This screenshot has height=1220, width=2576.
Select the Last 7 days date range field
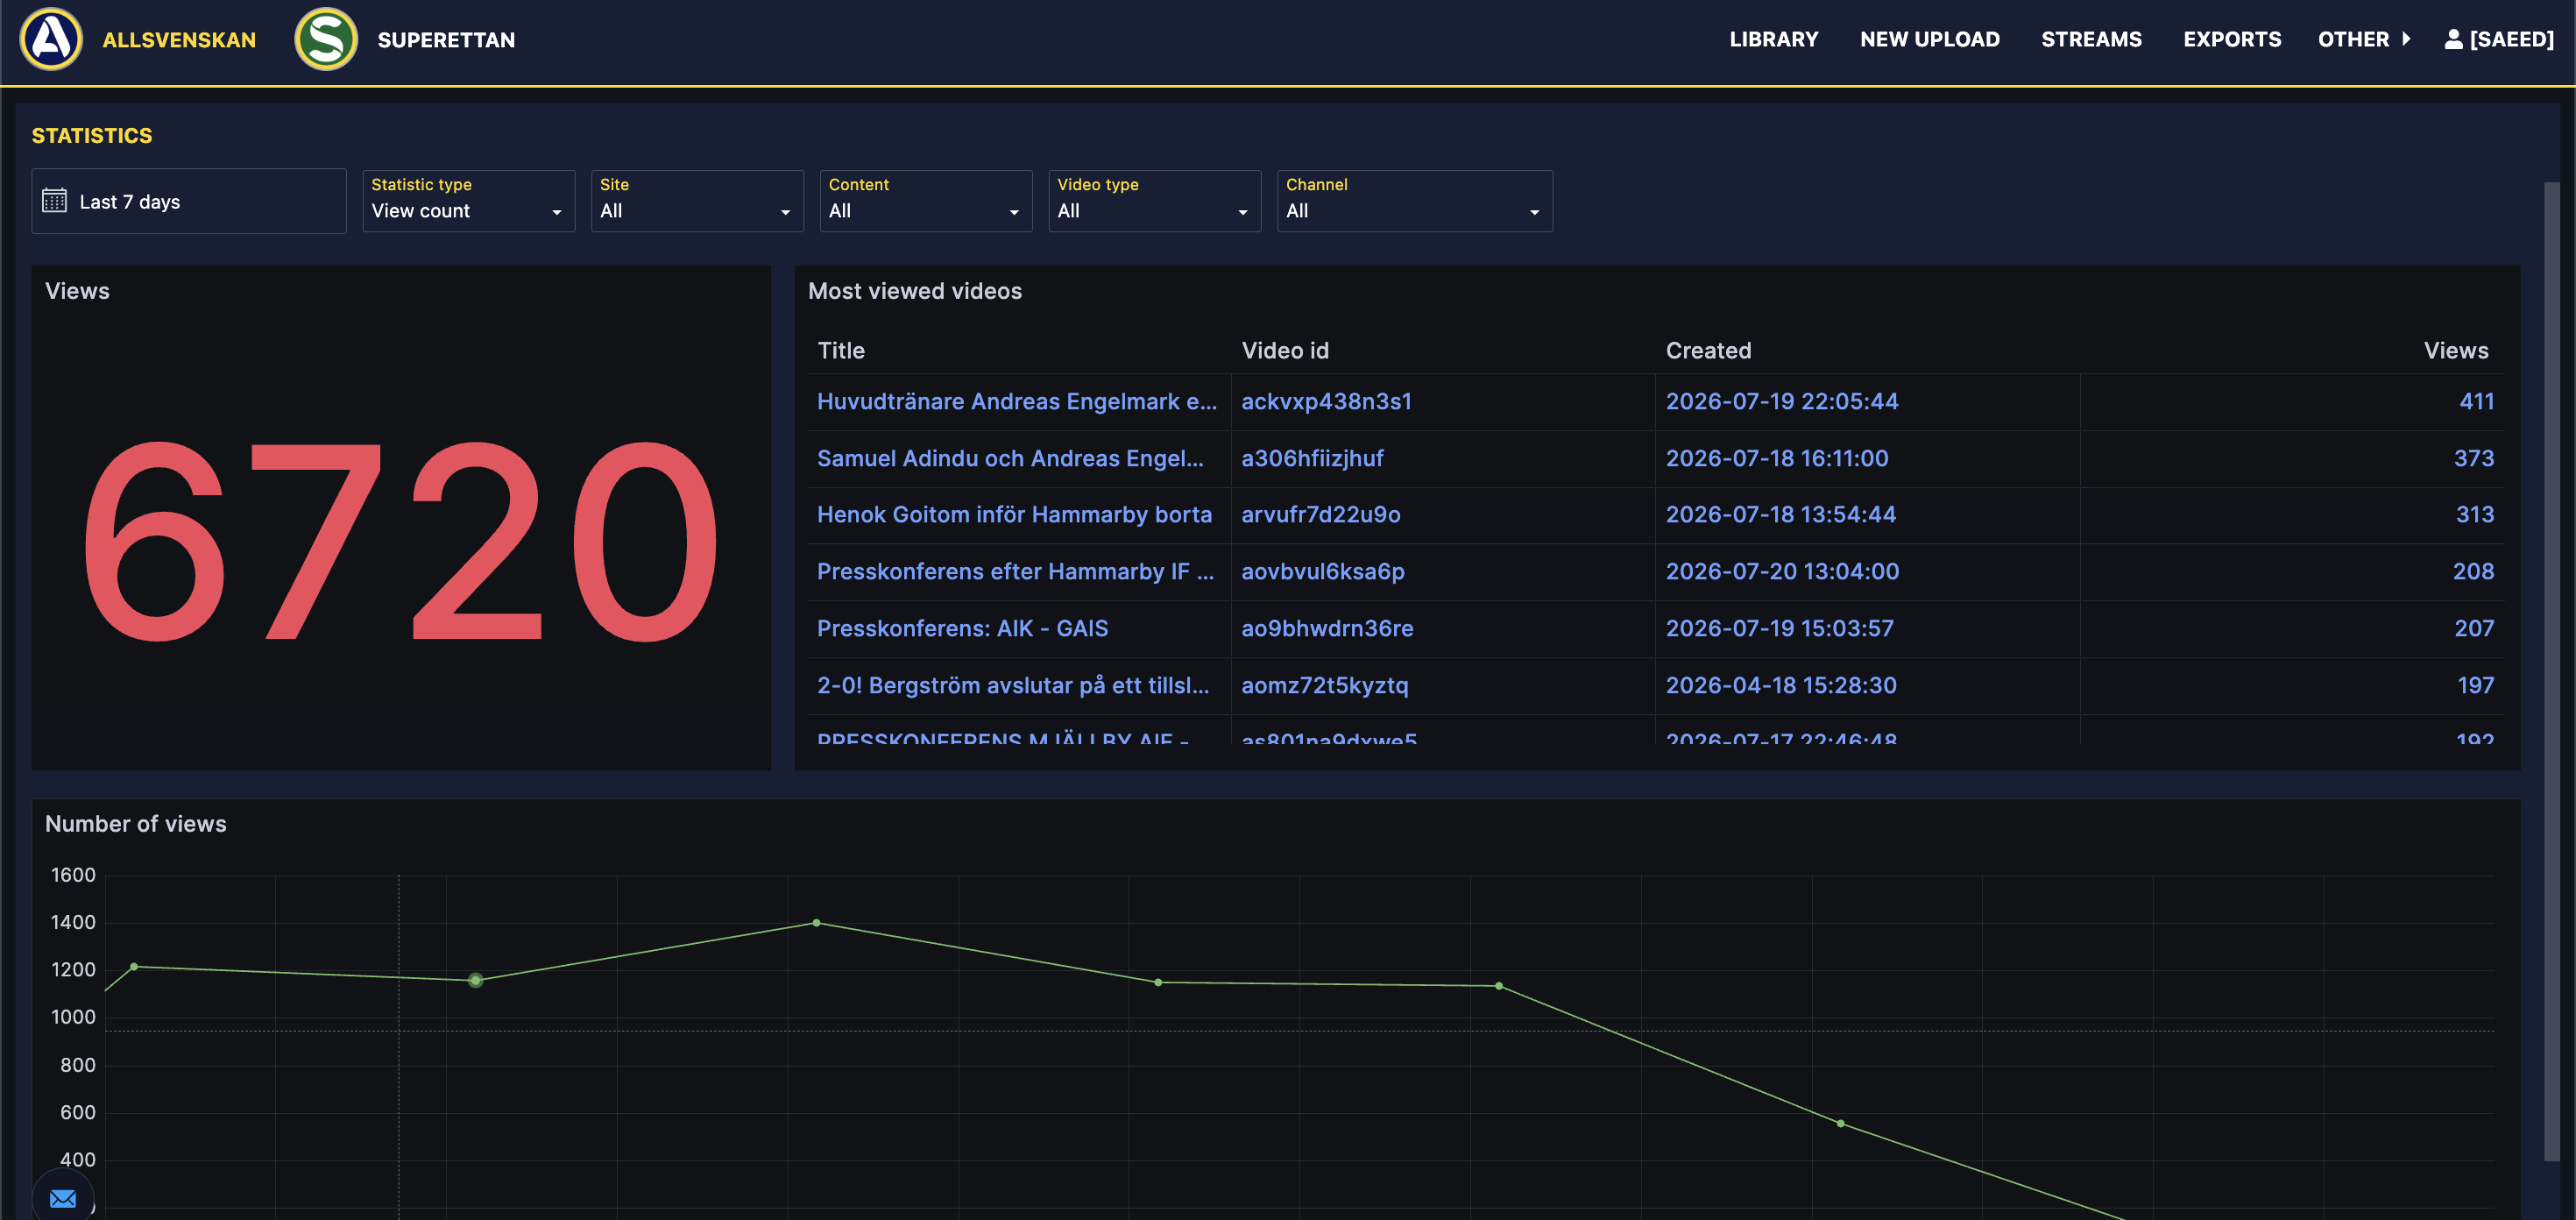[189, 201]
